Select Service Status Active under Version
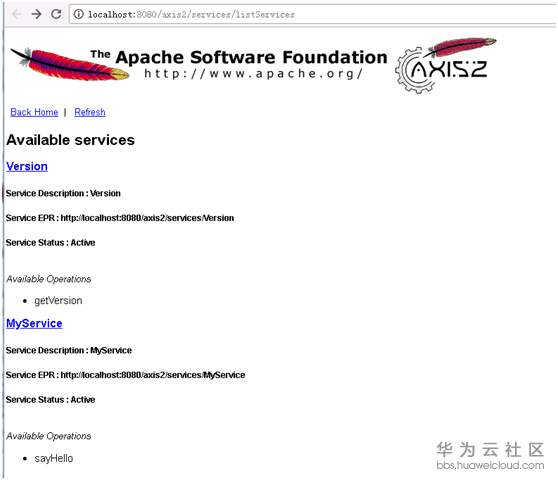558x480 pixels. pyautogui.click(x=51, y=242)
